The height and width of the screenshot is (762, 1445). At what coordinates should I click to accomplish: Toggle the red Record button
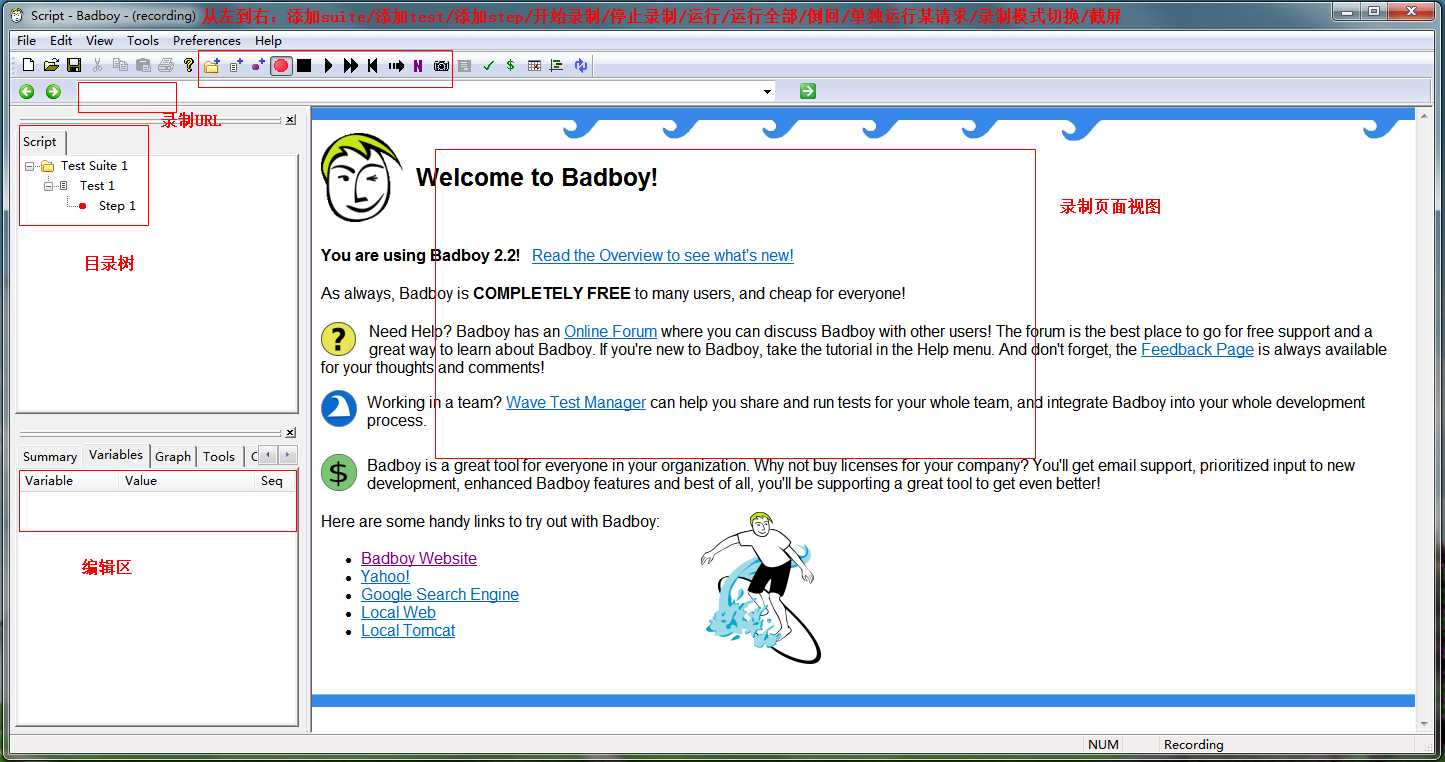click(281, 65)
